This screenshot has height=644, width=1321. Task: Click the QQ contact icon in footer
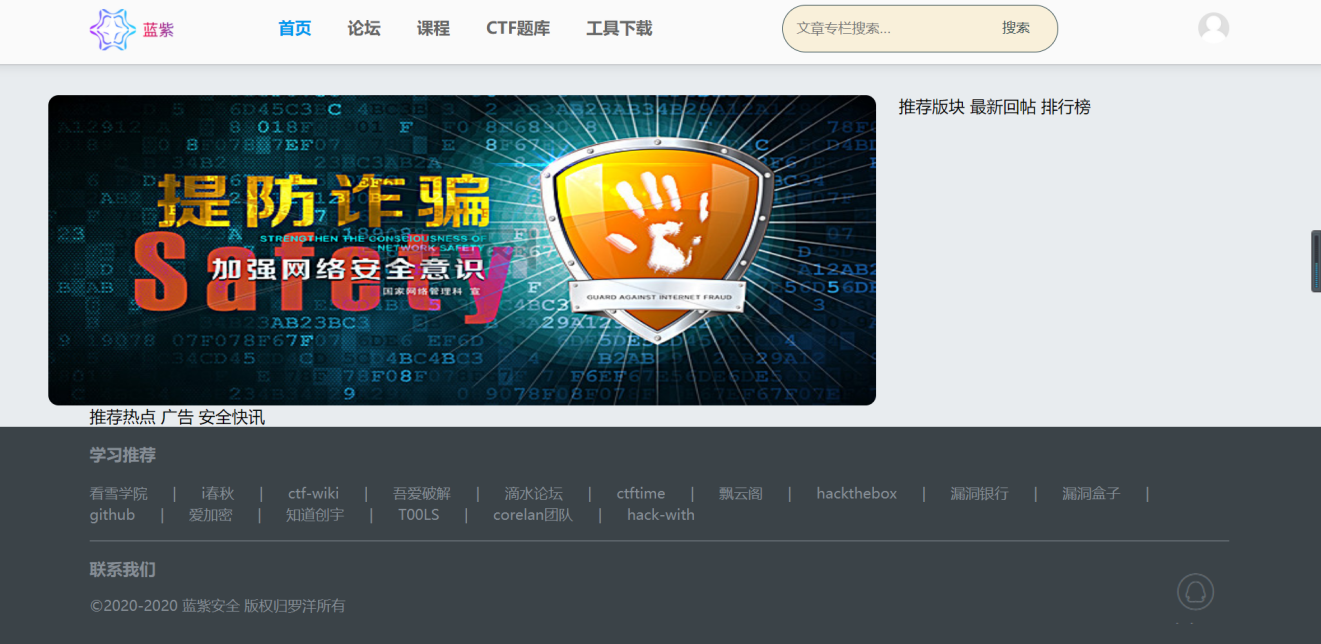click(x=1195, y=593)
